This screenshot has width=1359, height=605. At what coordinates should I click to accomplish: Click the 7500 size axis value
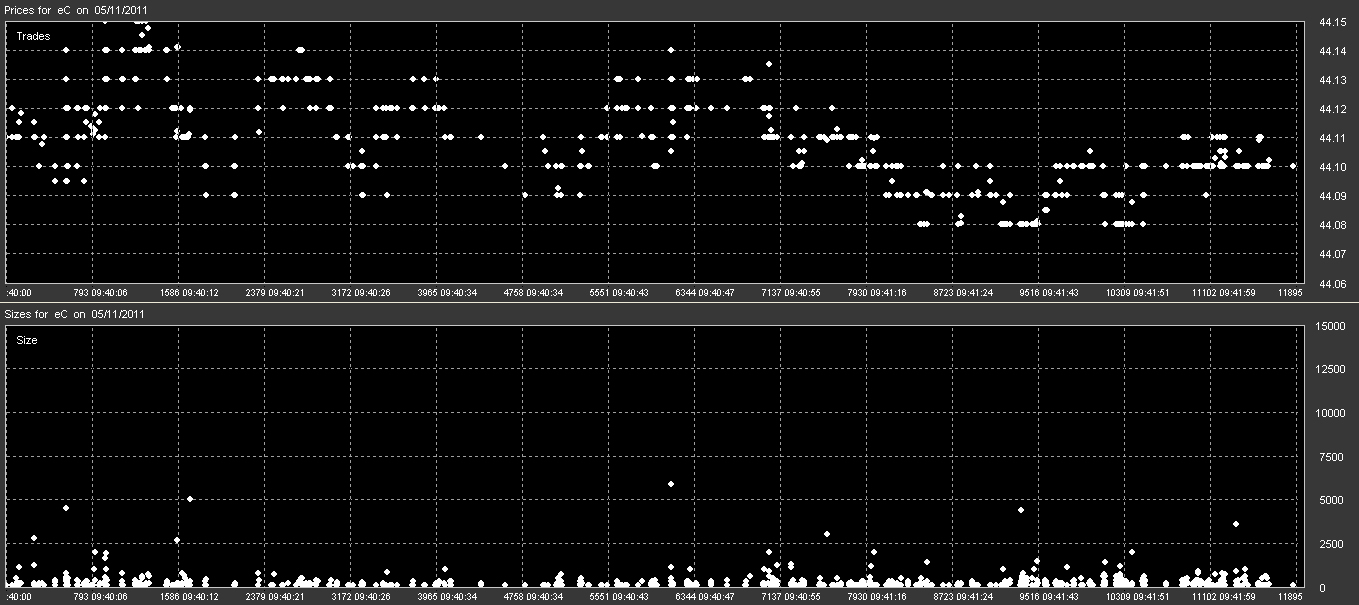[x=1332, y=457]
